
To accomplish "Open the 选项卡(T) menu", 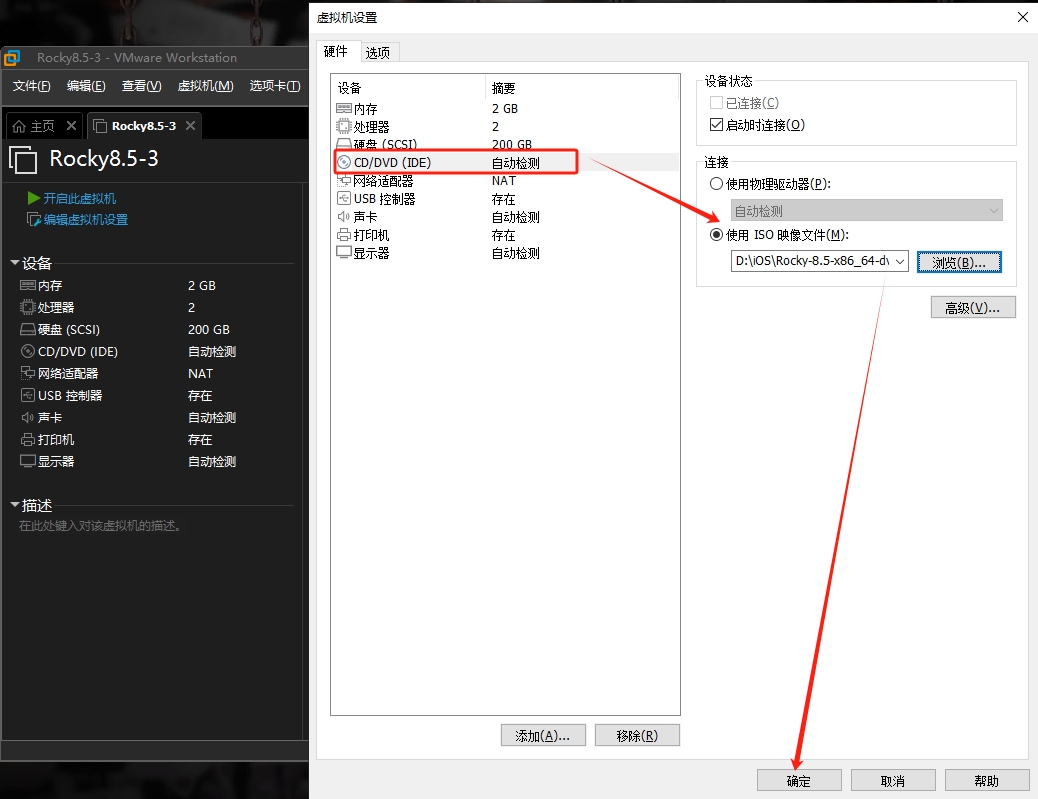I will [275, 86].
